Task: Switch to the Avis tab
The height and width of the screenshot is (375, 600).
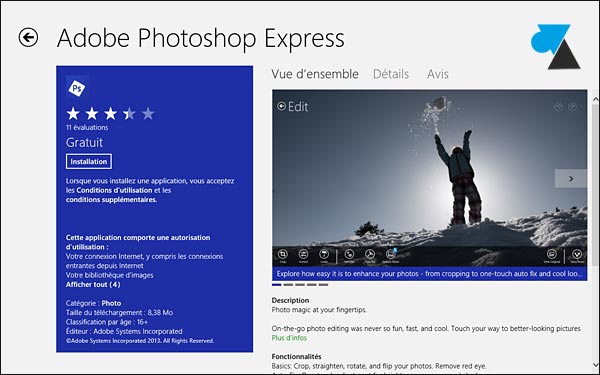Action: click(438, 74)
